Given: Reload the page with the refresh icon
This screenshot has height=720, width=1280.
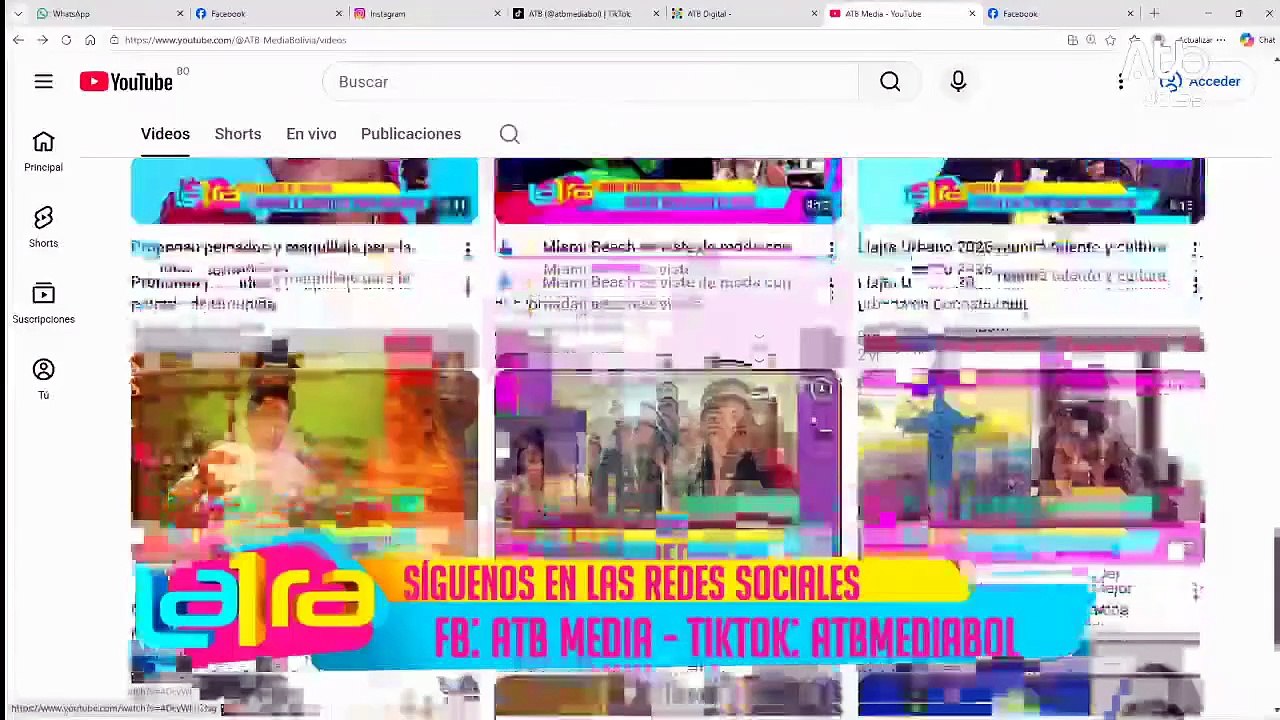Looking at the screenshot, I should 66,40.
